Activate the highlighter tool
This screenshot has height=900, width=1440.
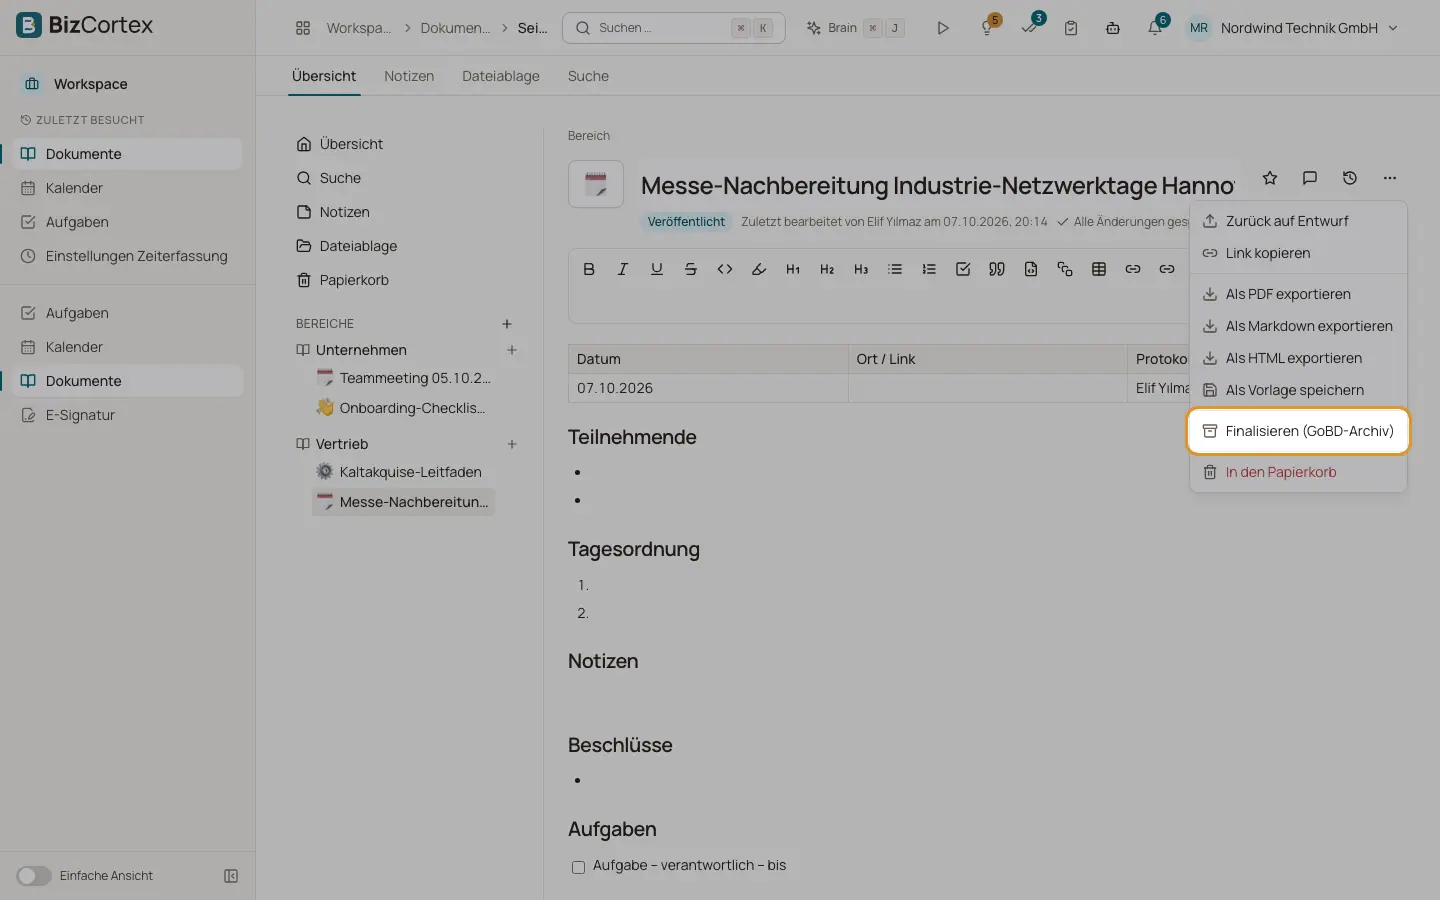759,269
